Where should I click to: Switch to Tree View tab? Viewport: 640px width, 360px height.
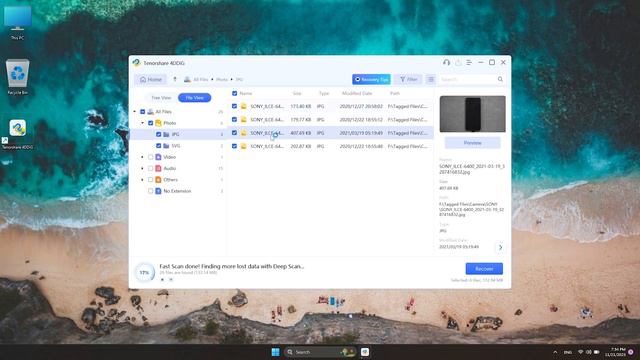click(161, 98)
